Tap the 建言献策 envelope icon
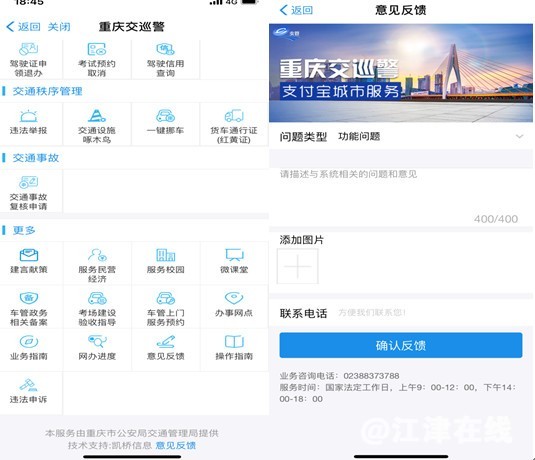The height and width of the screenshot is (460, 535). point(29,255)
